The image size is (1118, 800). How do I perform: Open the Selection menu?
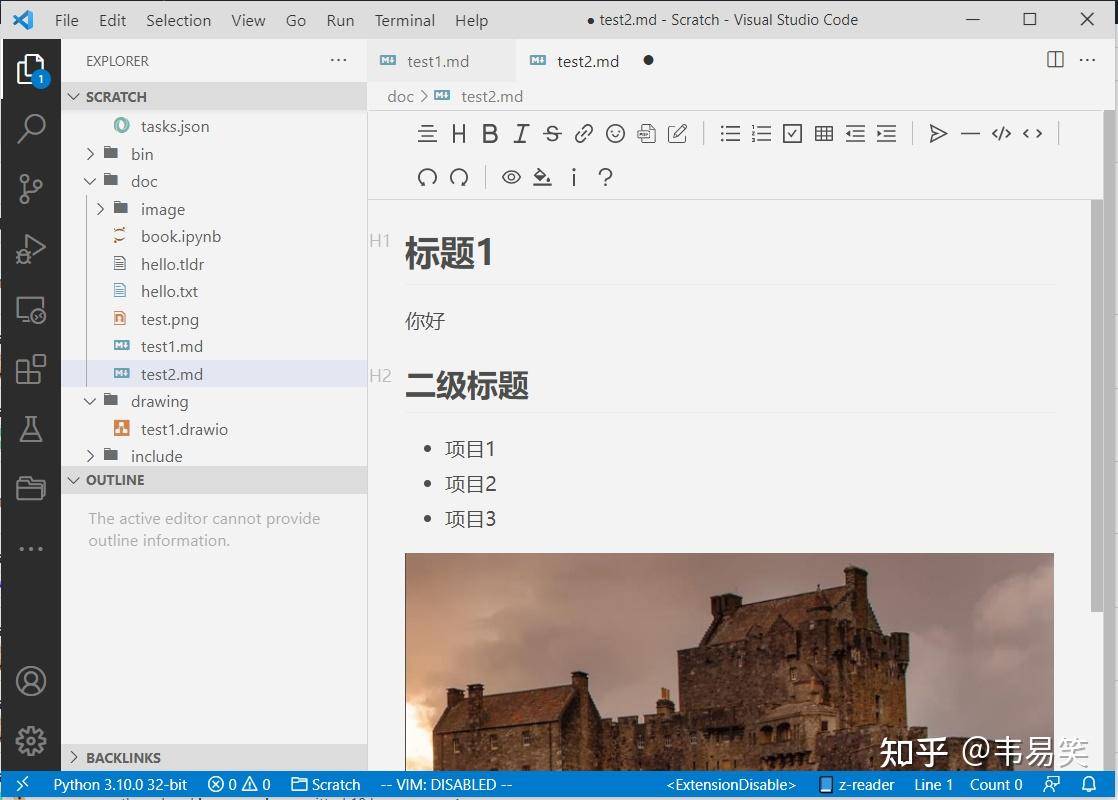(178, 20)
